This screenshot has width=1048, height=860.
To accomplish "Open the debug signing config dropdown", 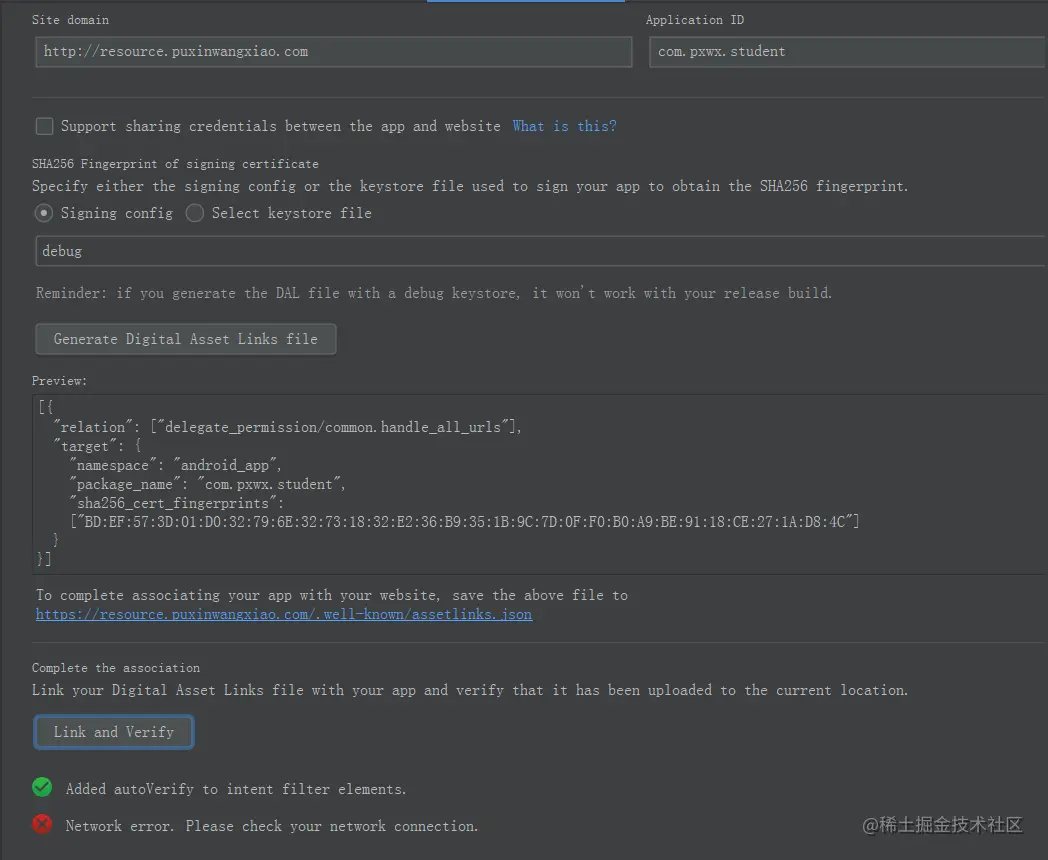I will pyautogui.click(x=540, y=251).
